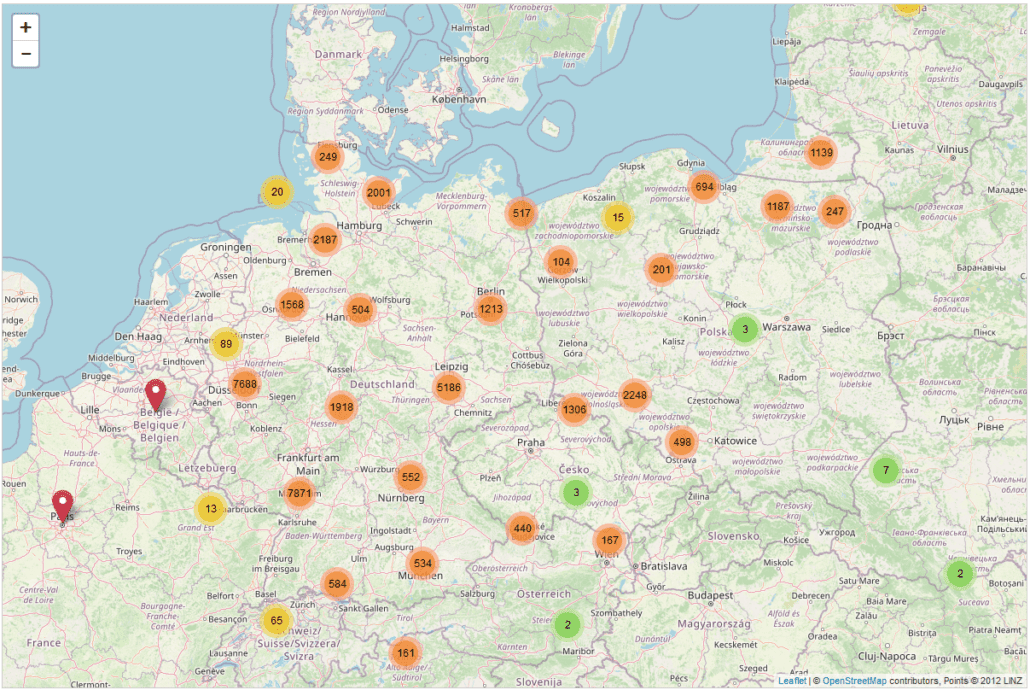Click the yellow 65 cluster in Switzerland

coord(277,620)
